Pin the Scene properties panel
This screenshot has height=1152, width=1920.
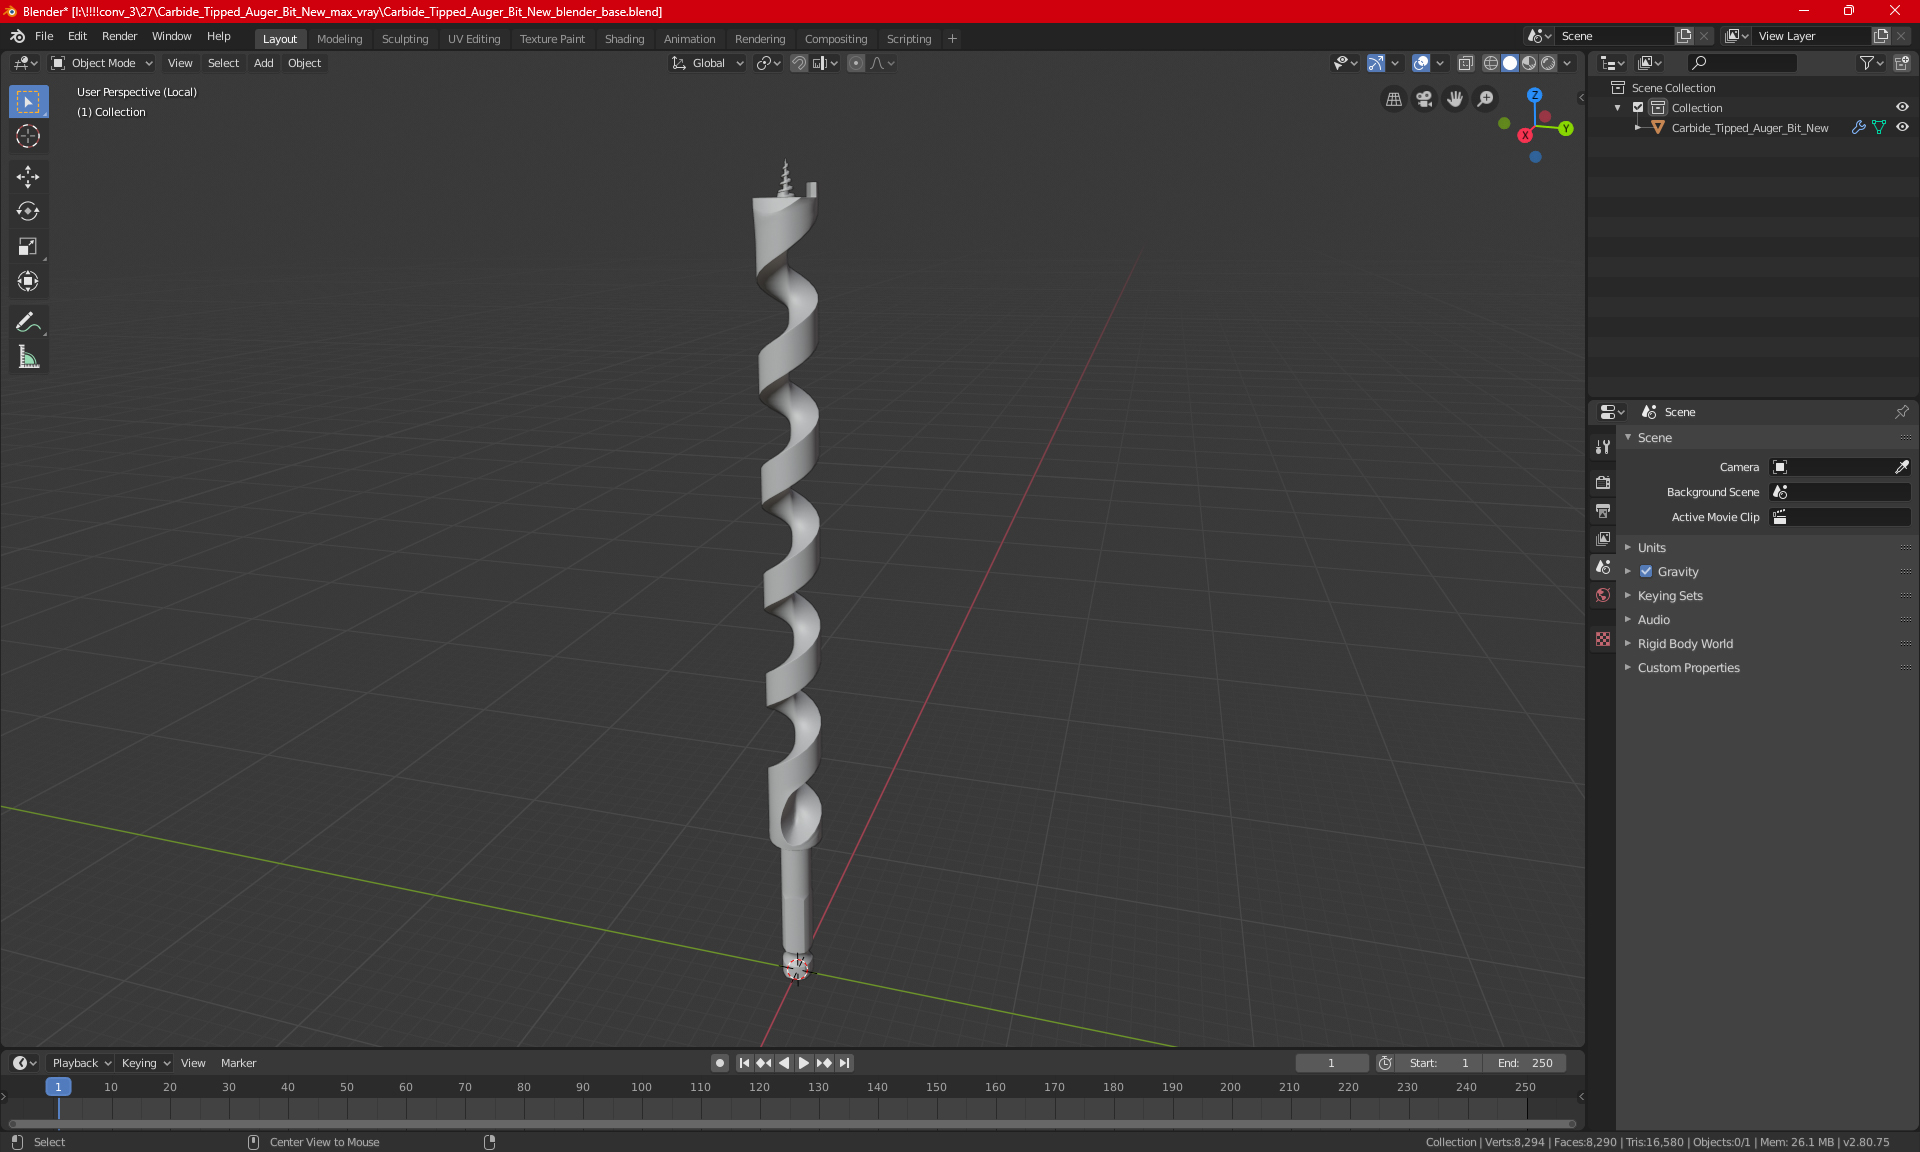click(x=1902, y=412)
